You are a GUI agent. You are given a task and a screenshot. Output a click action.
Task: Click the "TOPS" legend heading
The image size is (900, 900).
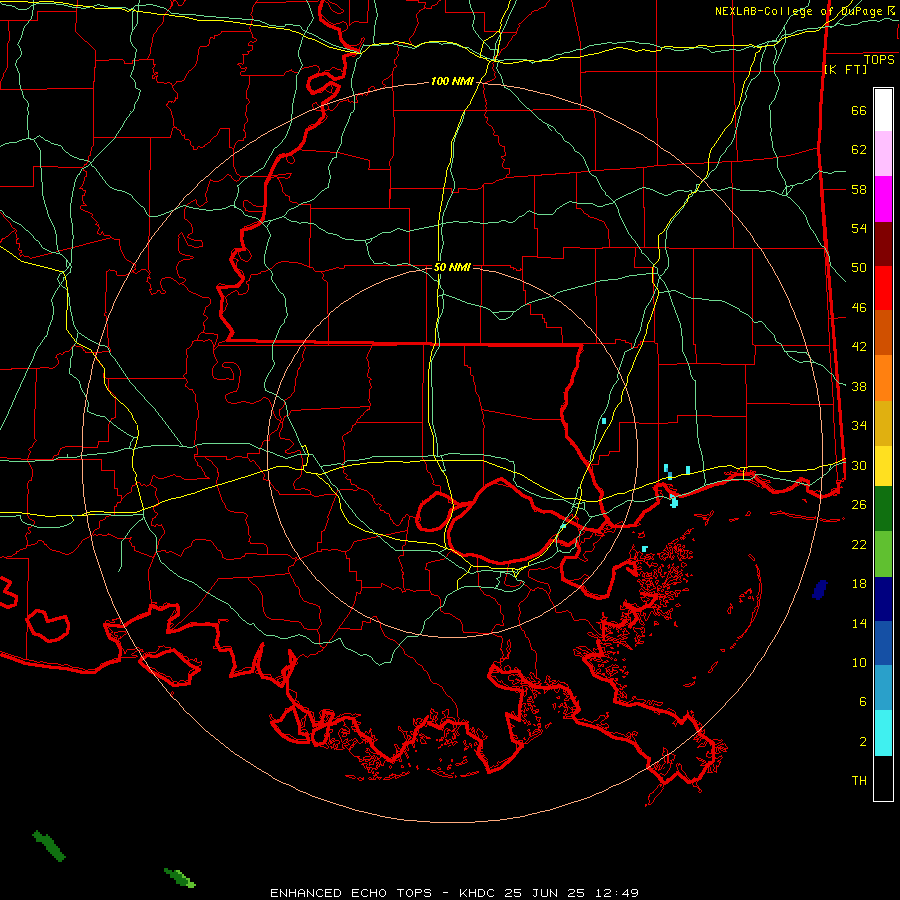(879, 59)
